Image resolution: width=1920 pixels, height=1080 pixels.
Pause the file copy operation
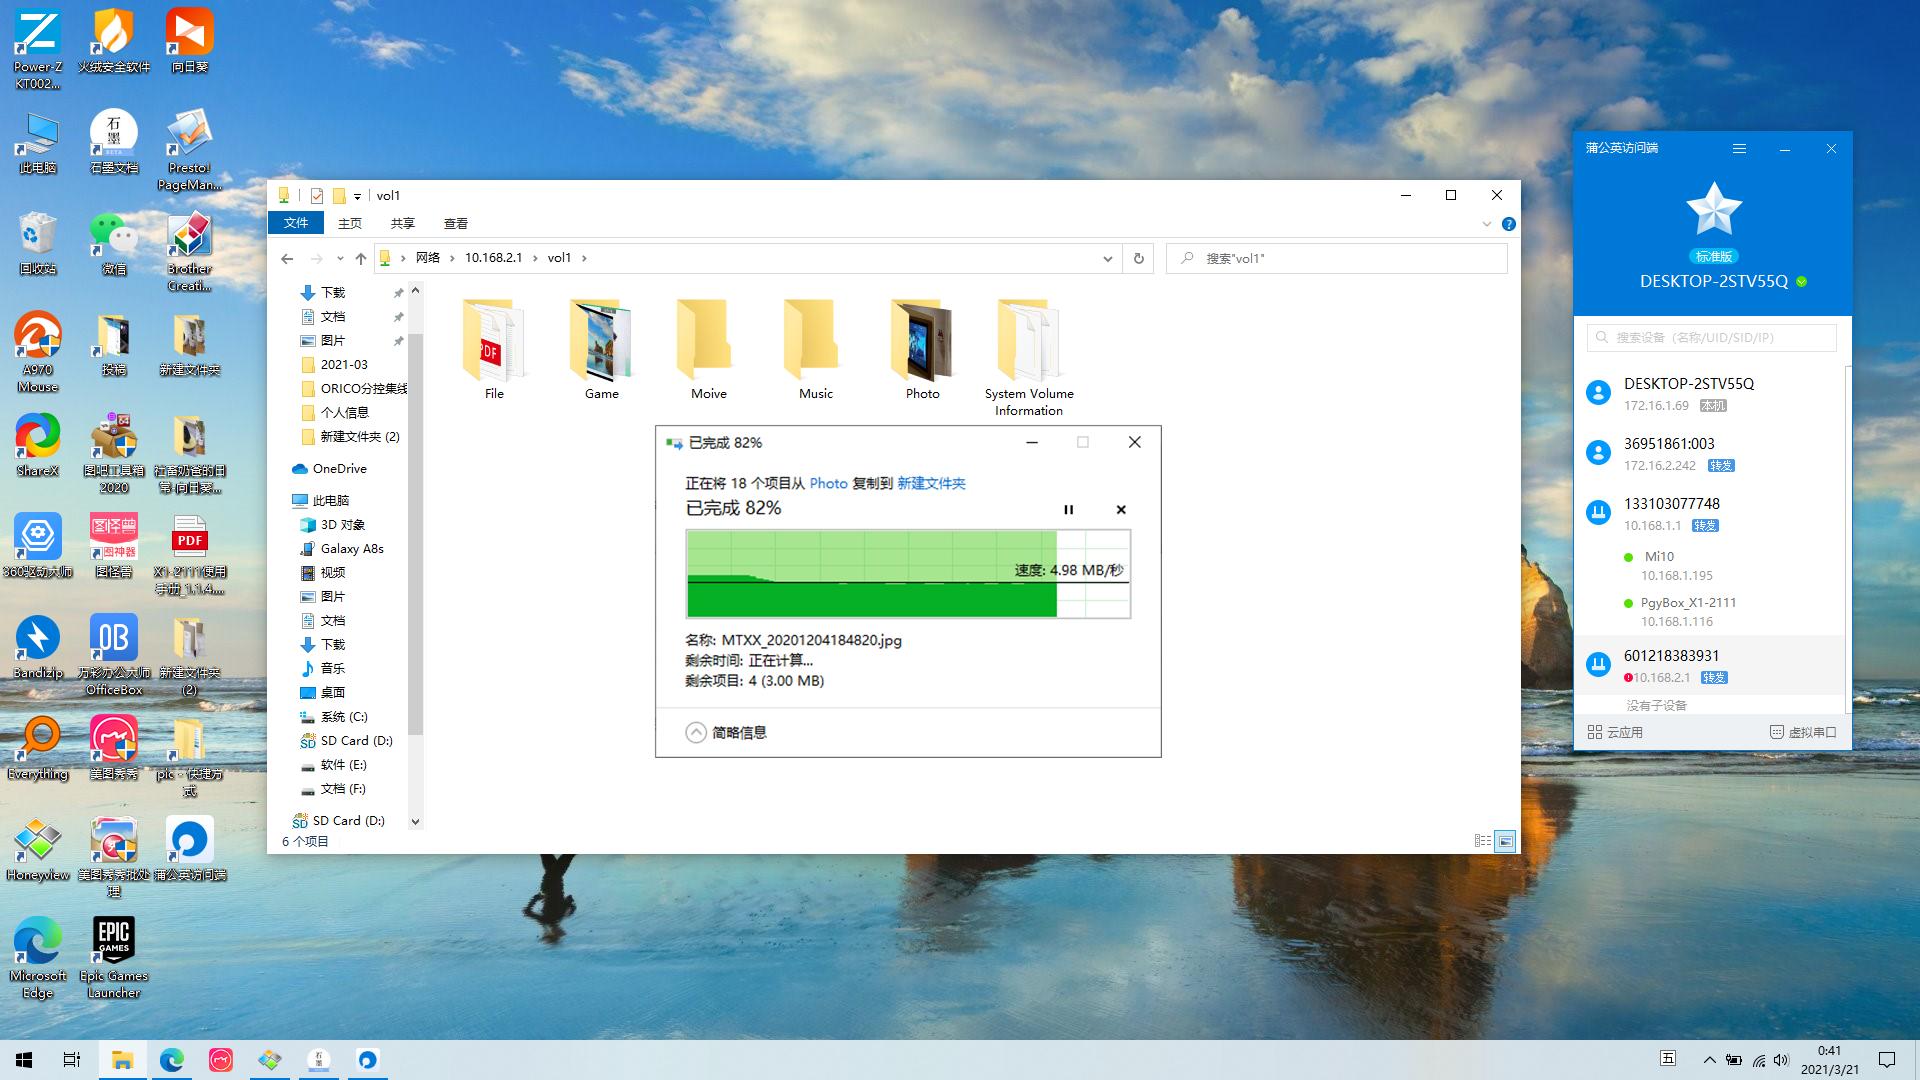pyautogui.click(x=1068, y=510)
